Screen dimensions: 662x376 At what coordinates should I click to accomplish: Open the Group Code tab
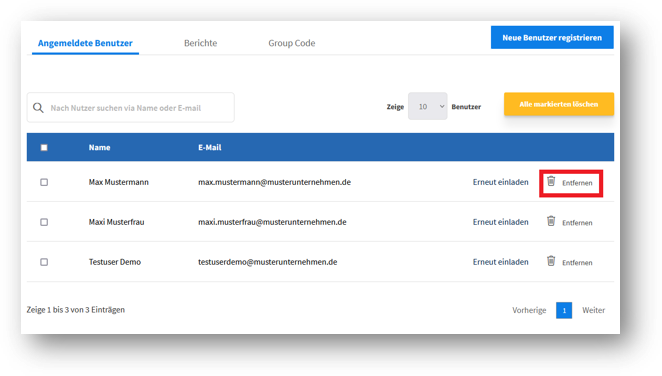click(x=292, y=43)
